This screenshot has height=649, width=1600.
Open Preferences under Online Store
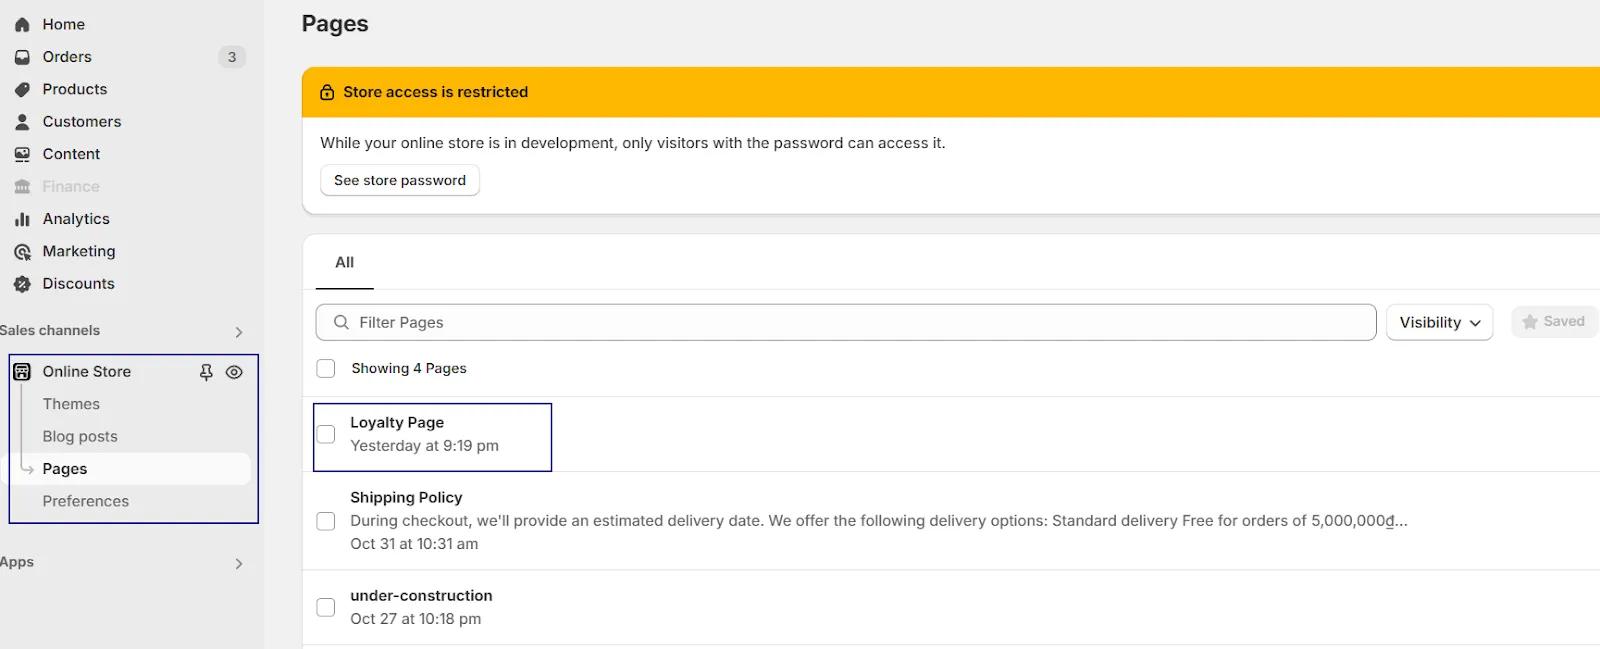click(x=86, y=501)
